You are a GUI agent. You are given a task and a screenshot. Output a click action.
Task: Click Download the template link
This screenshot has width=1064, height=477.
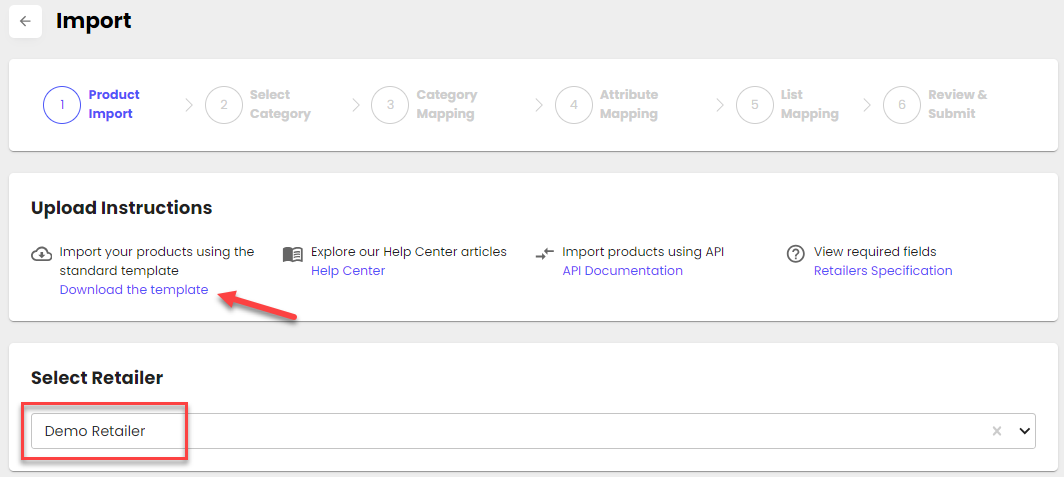pyautogui.click(x=134, y=290)
